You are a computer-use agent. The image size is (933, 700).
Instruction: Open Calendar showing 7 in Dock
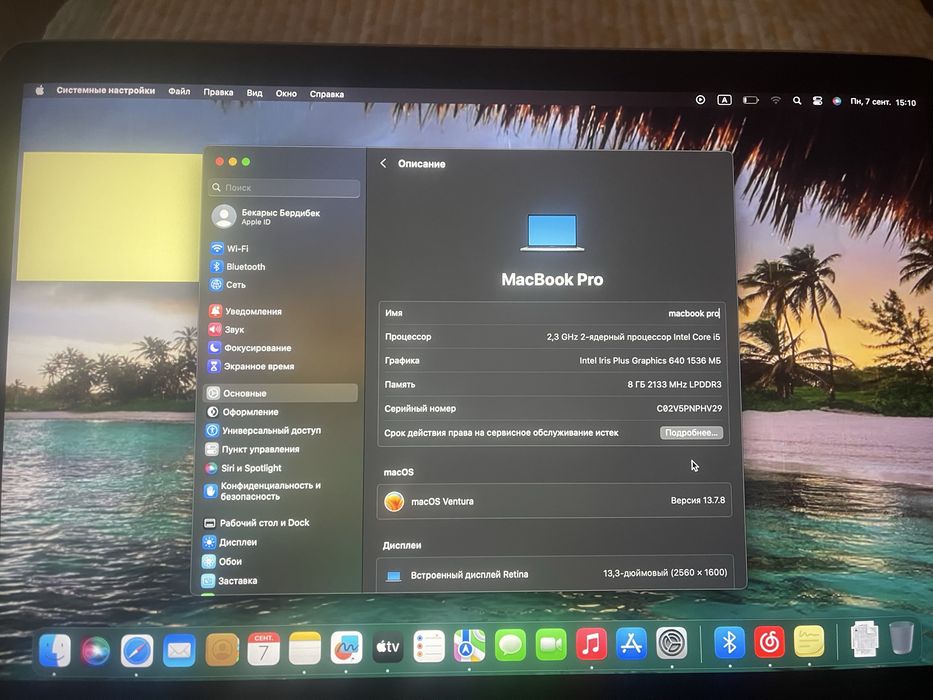[x=263, y=649]
